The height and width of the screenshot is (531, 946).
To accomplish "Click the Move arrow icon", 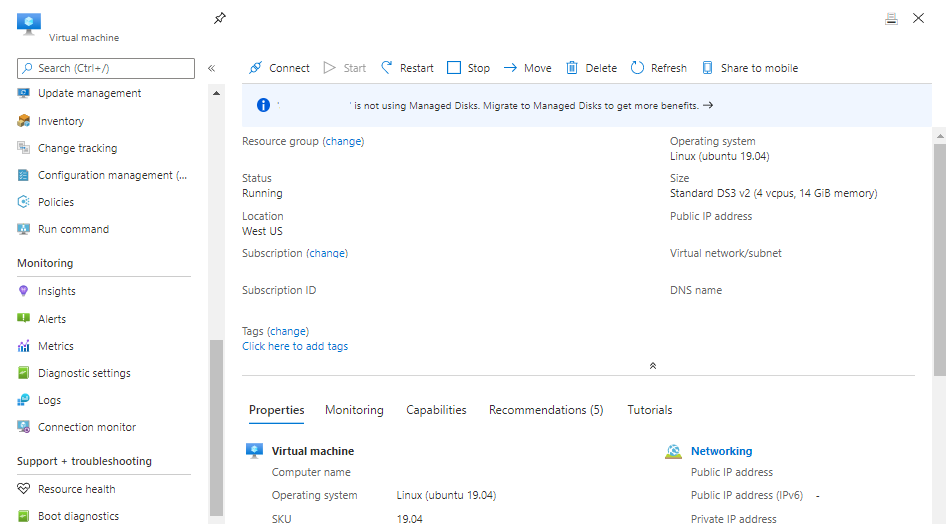I will [x=510, y=68].
